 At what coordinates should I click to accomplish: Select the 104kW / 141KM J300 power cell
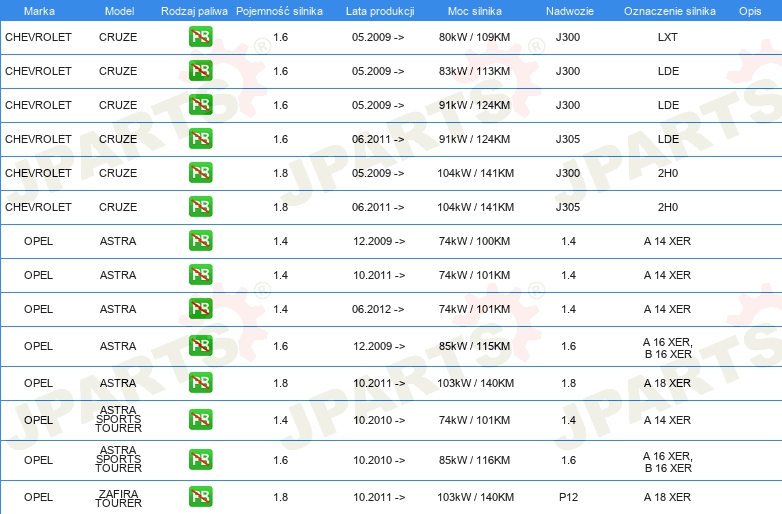click(x=475, y=173)
